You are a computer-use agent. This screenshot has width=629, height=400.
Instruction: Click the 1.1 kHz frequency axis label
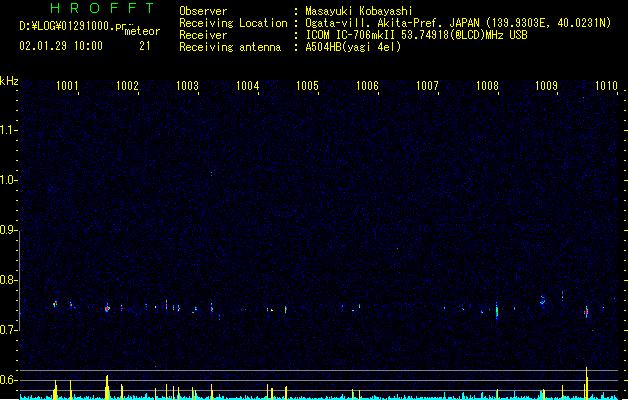point(8,130)
